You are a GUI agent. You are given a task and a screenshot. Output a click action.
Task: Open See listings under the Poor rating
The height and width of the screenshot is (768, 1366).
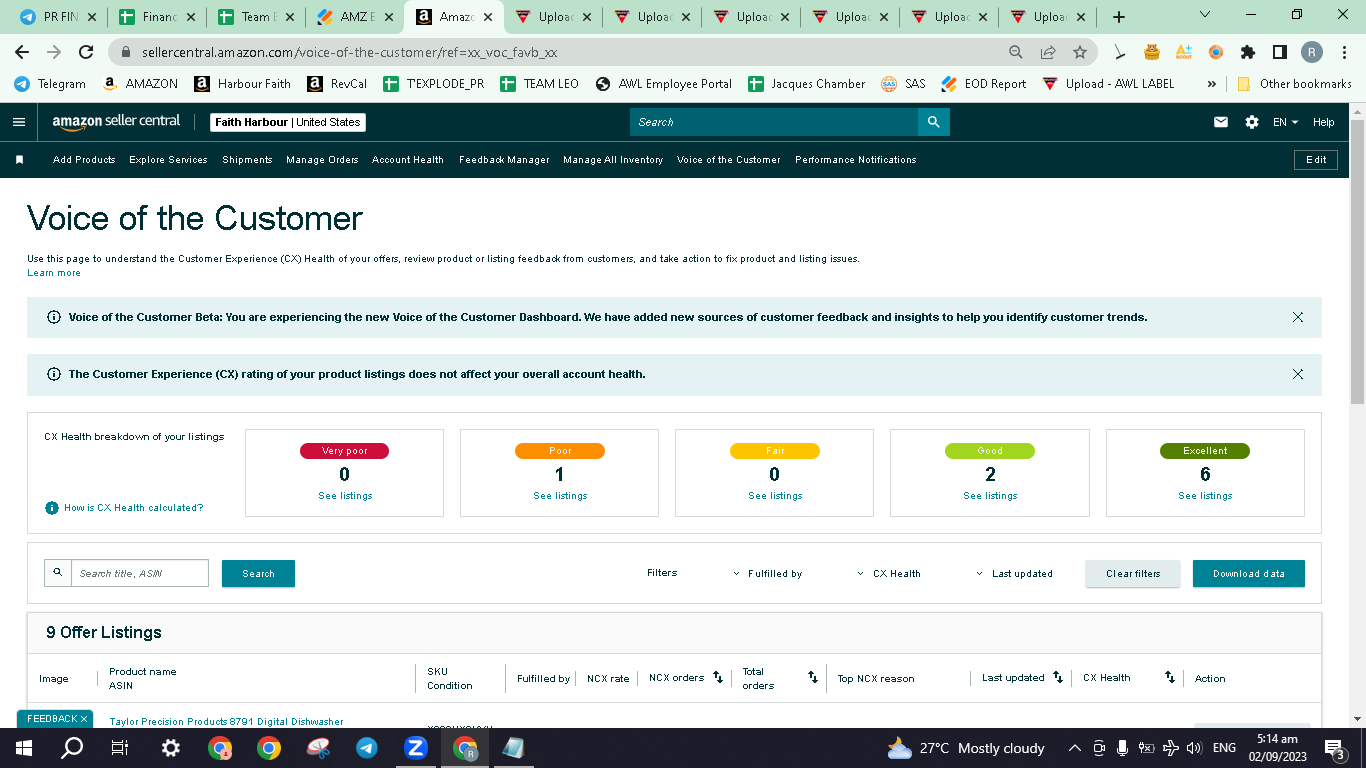point(560,496)
